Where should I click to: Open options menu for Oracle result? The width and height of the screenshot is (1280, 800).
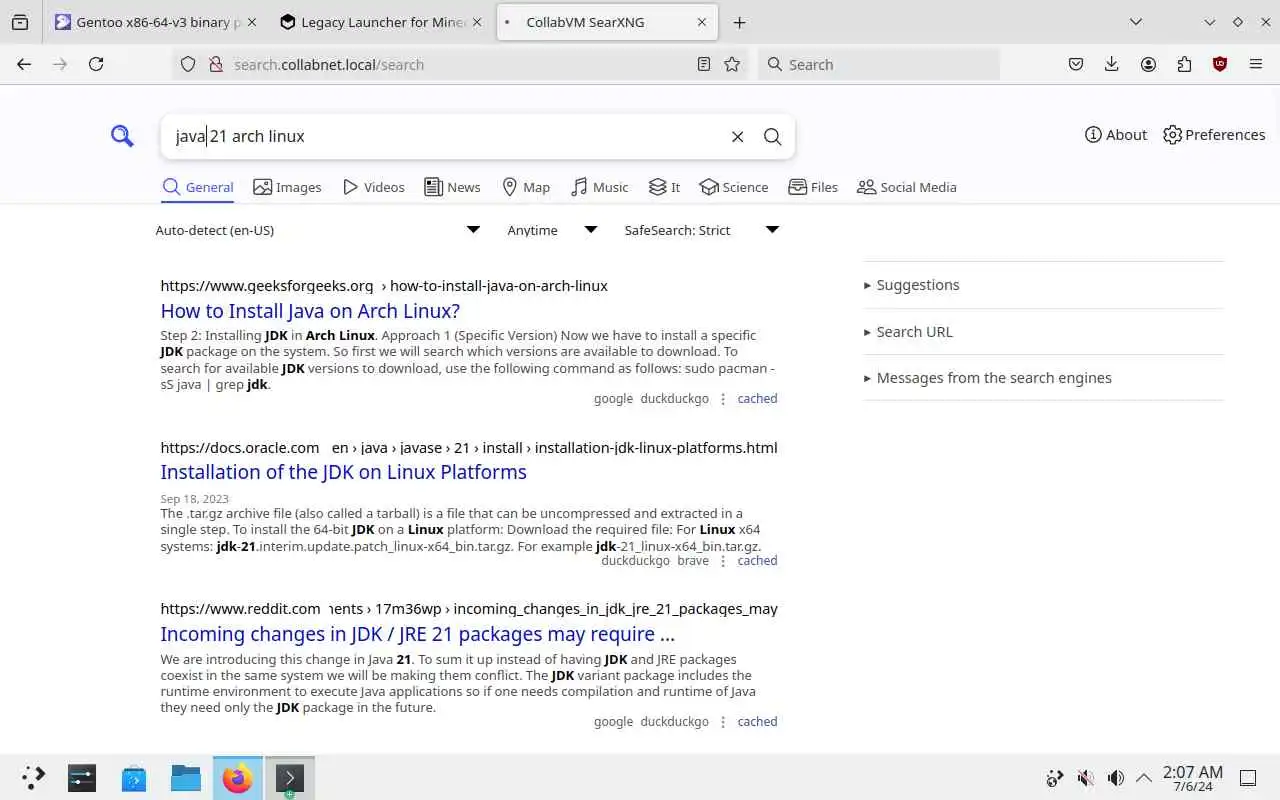point(723,561)
